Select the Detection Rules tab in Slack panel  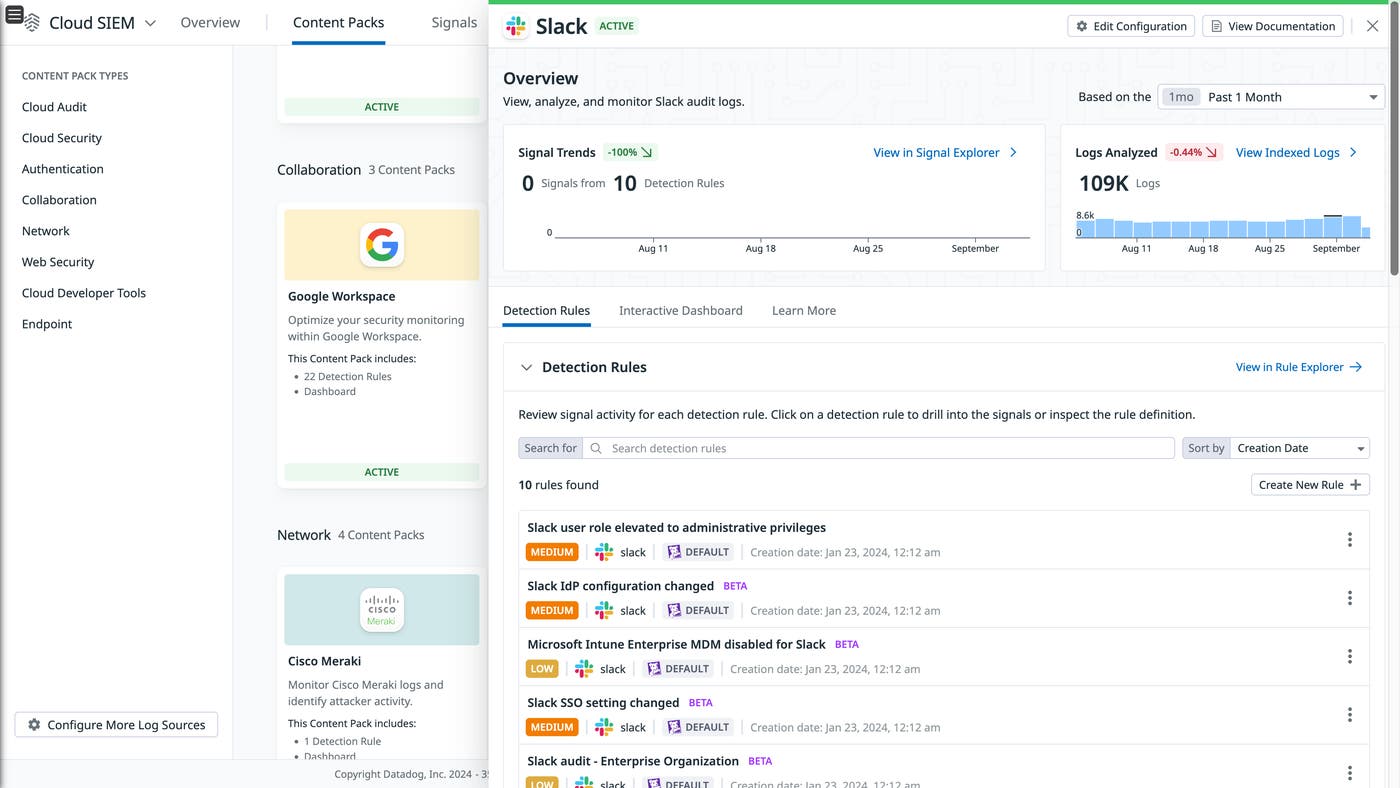(546, 310)
